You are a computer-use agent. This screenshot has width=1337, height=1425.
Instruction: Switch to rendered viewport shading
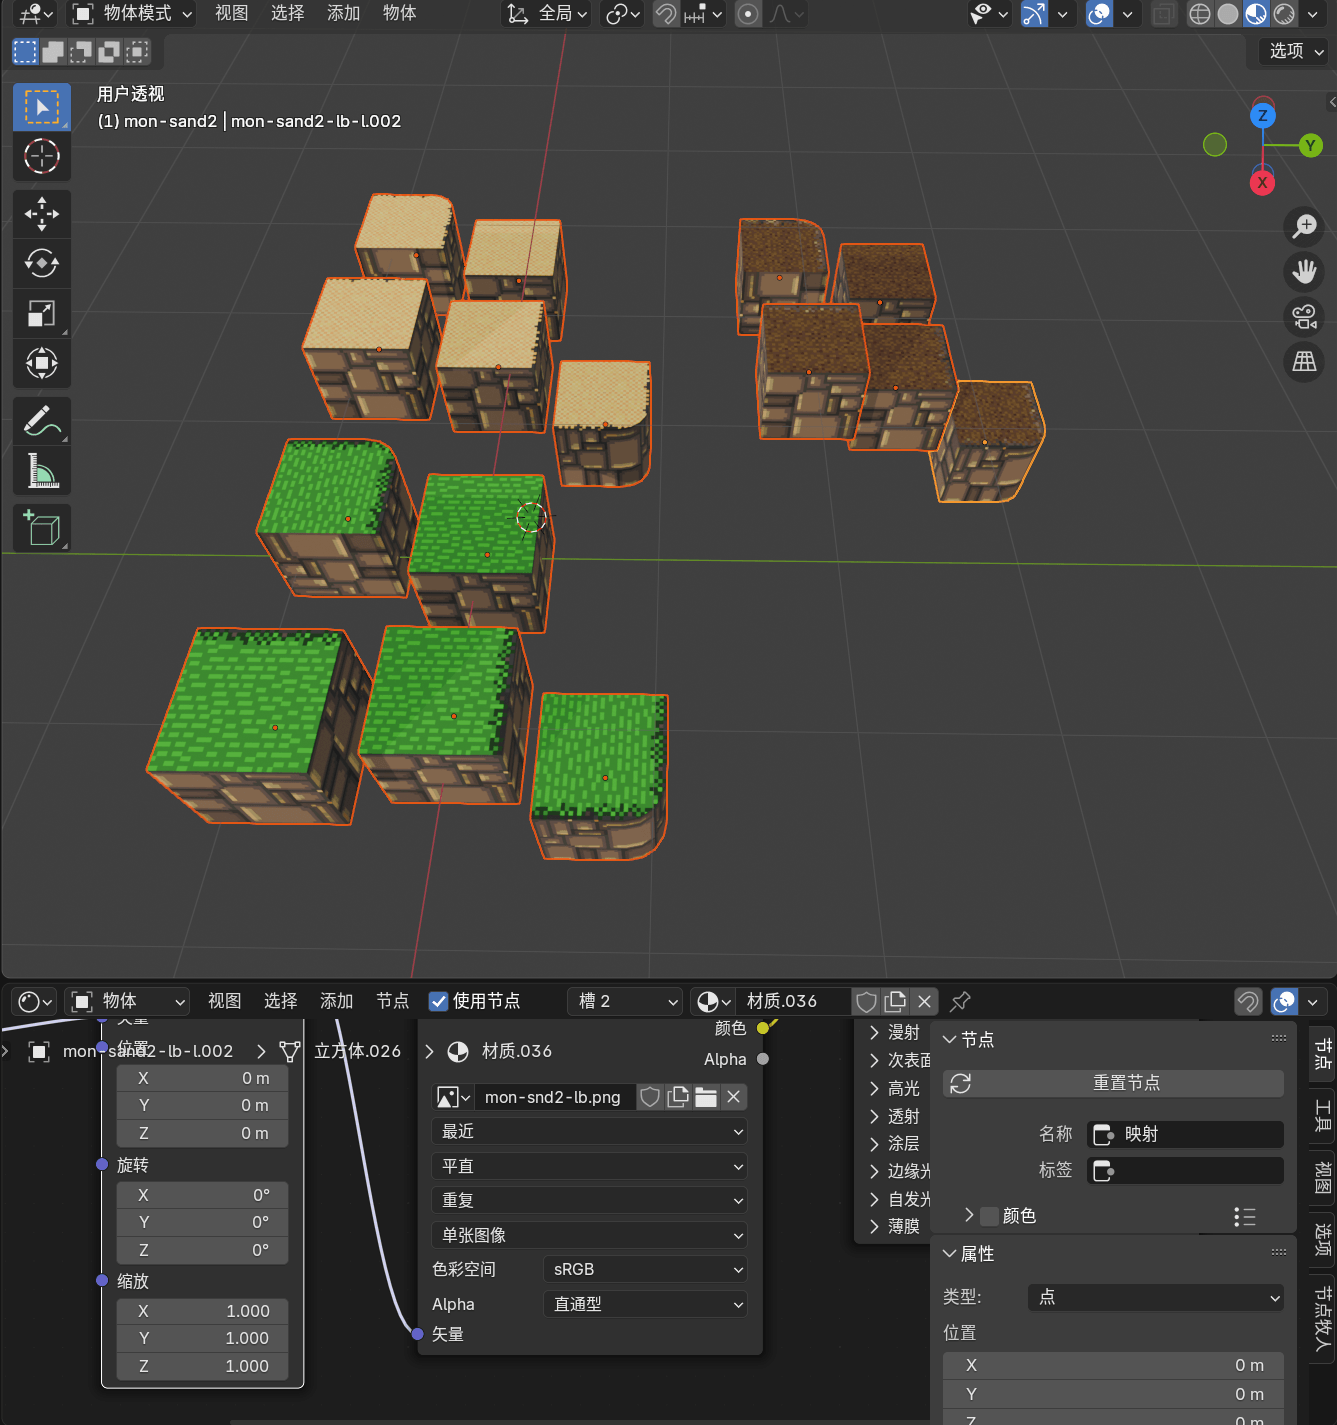(x=1284, y=14)
